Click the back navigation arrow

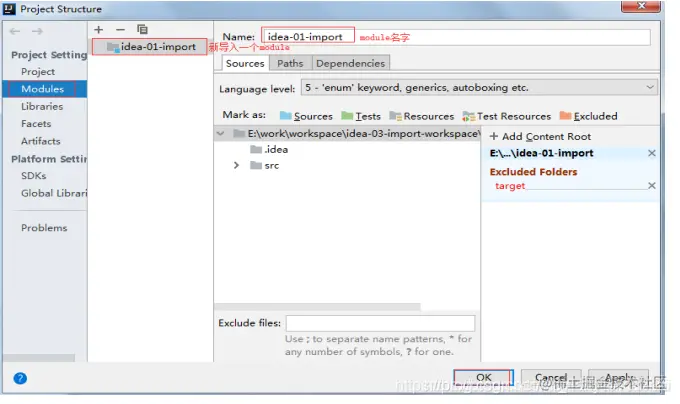coord(15,31)
